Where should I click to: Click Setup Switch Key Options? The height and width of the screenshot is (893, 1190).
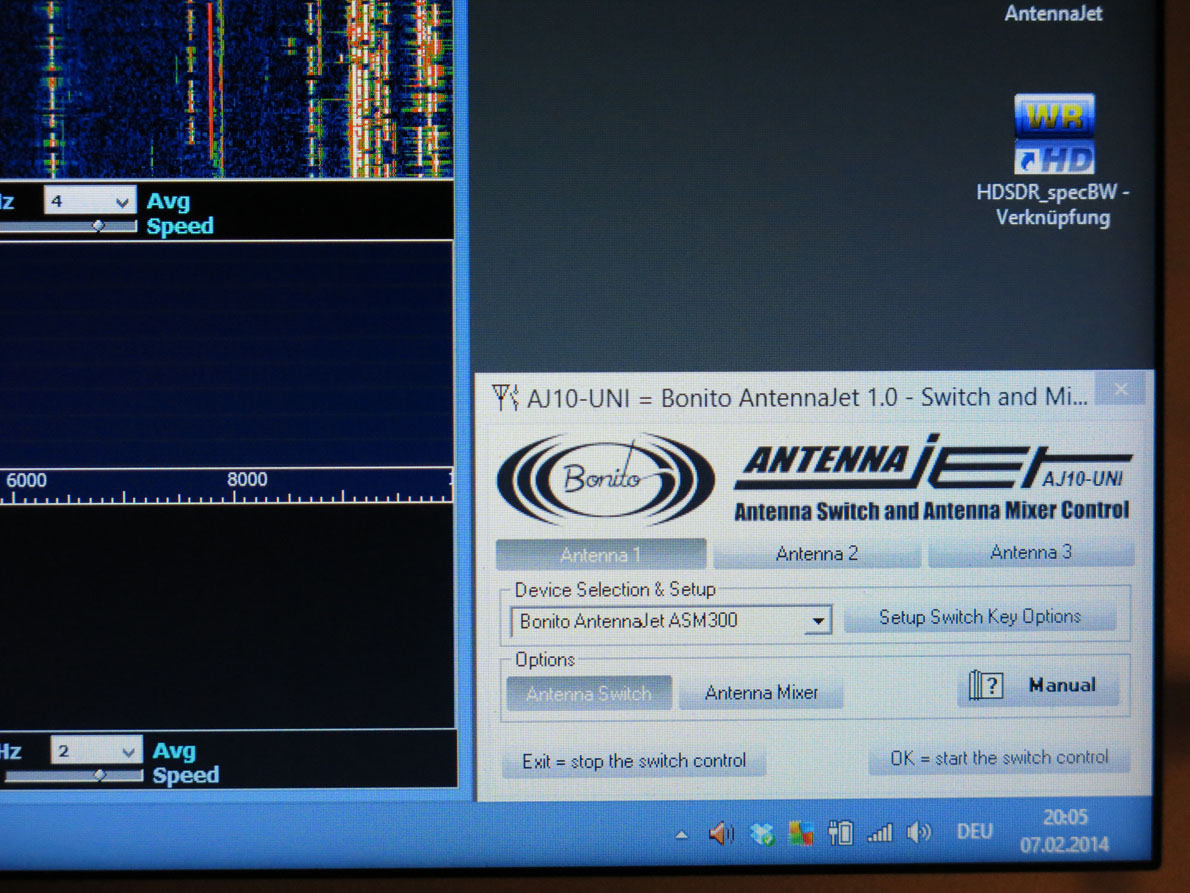pos(980,617)
